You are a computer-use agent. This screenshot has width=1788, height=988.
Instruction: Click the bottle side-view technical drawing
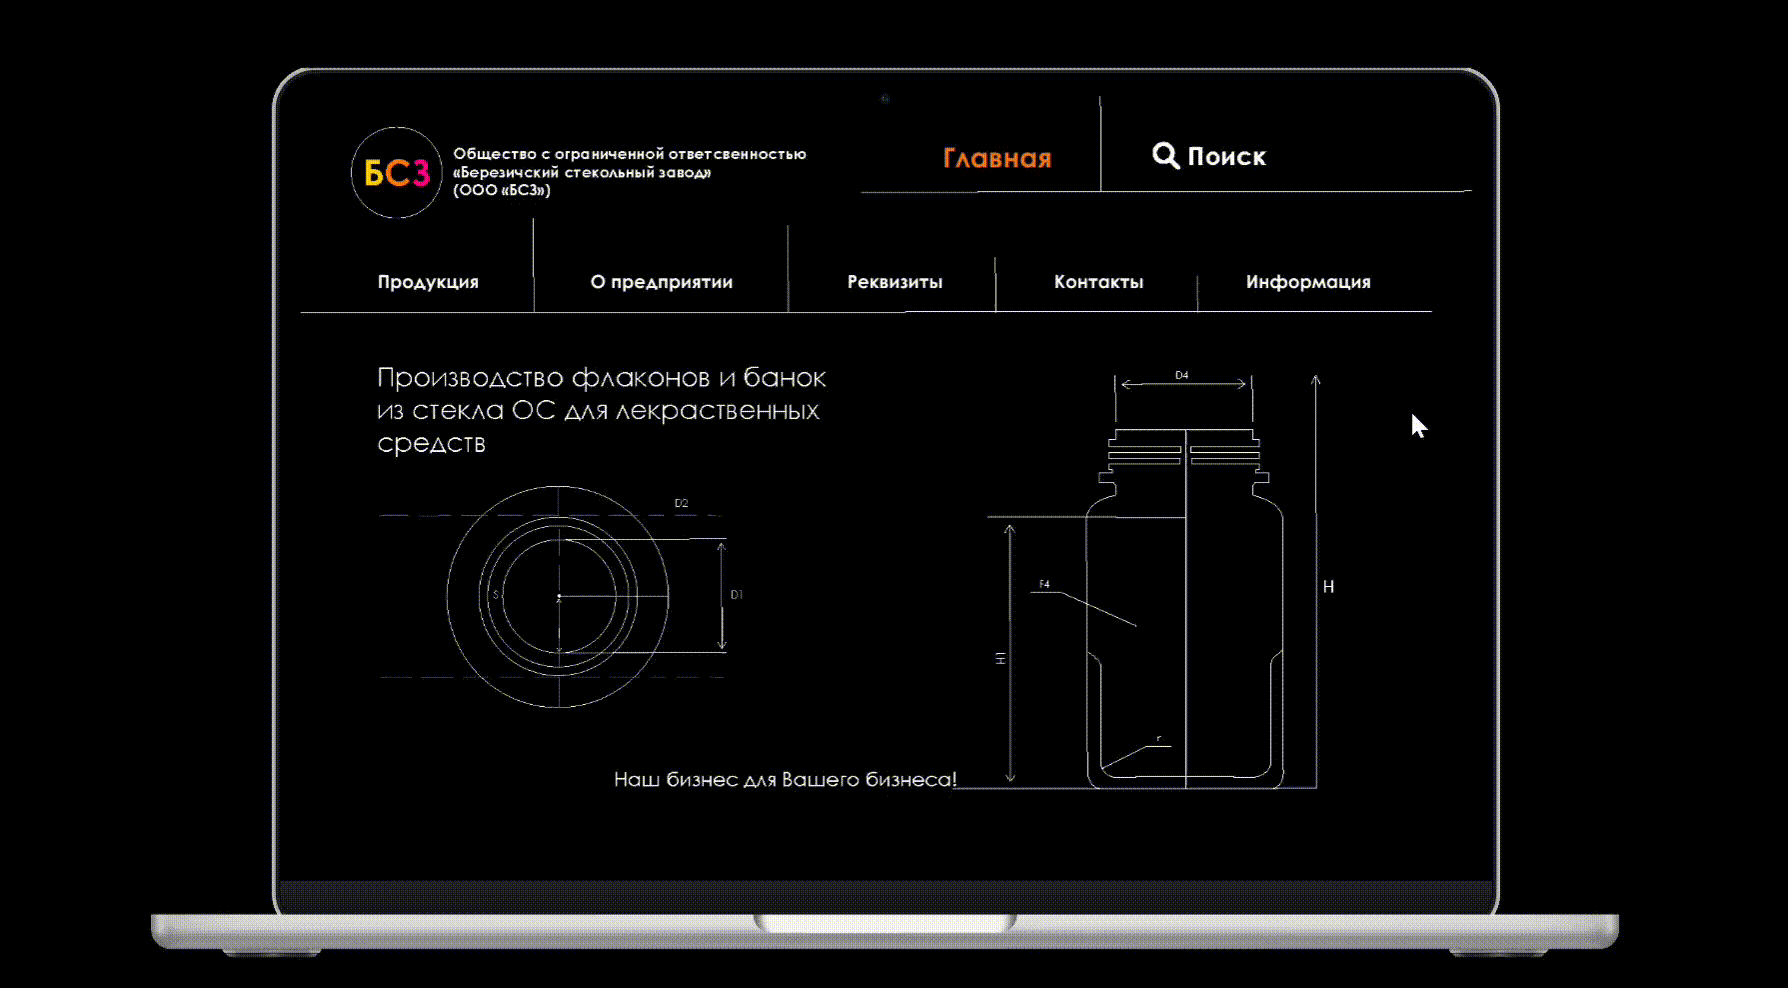[x=1185, y=609]
